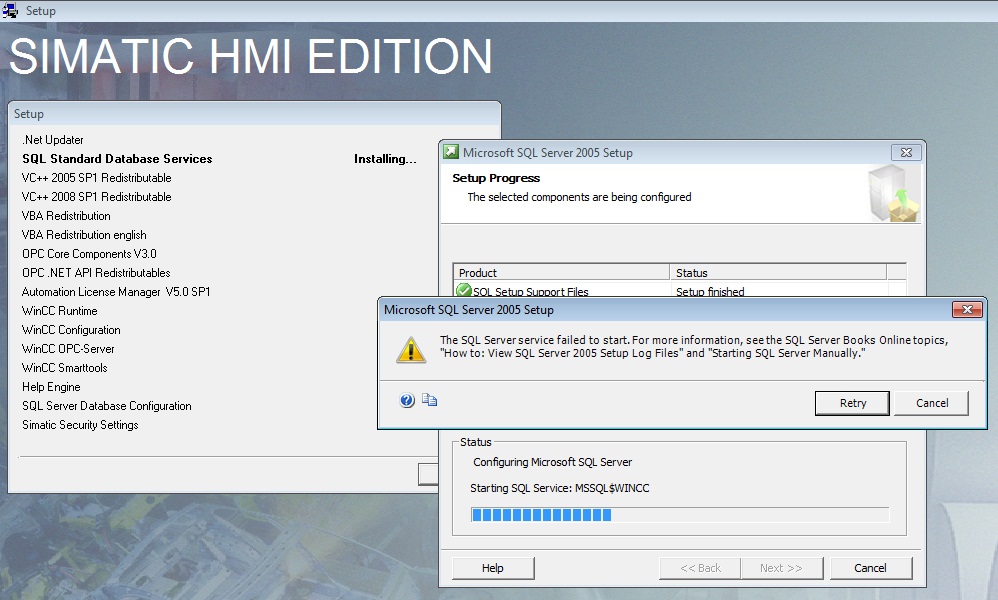Click the copy message icon in error dialog
998x600 pixels.
pyautogui.click(x=430, y=400)
